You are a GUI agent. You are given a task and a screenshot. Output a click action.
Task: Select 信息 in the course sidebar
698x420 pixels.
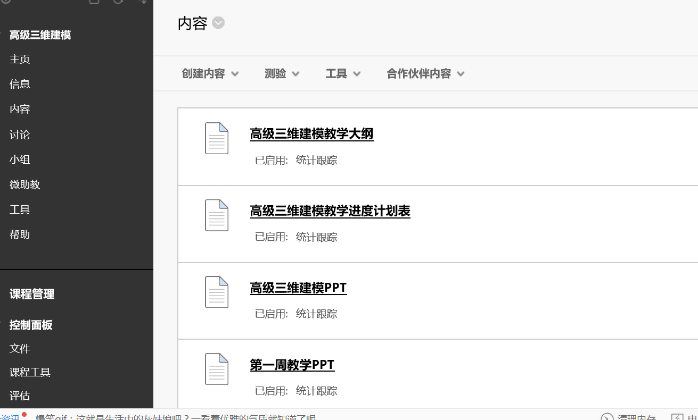tap(20, 85)
